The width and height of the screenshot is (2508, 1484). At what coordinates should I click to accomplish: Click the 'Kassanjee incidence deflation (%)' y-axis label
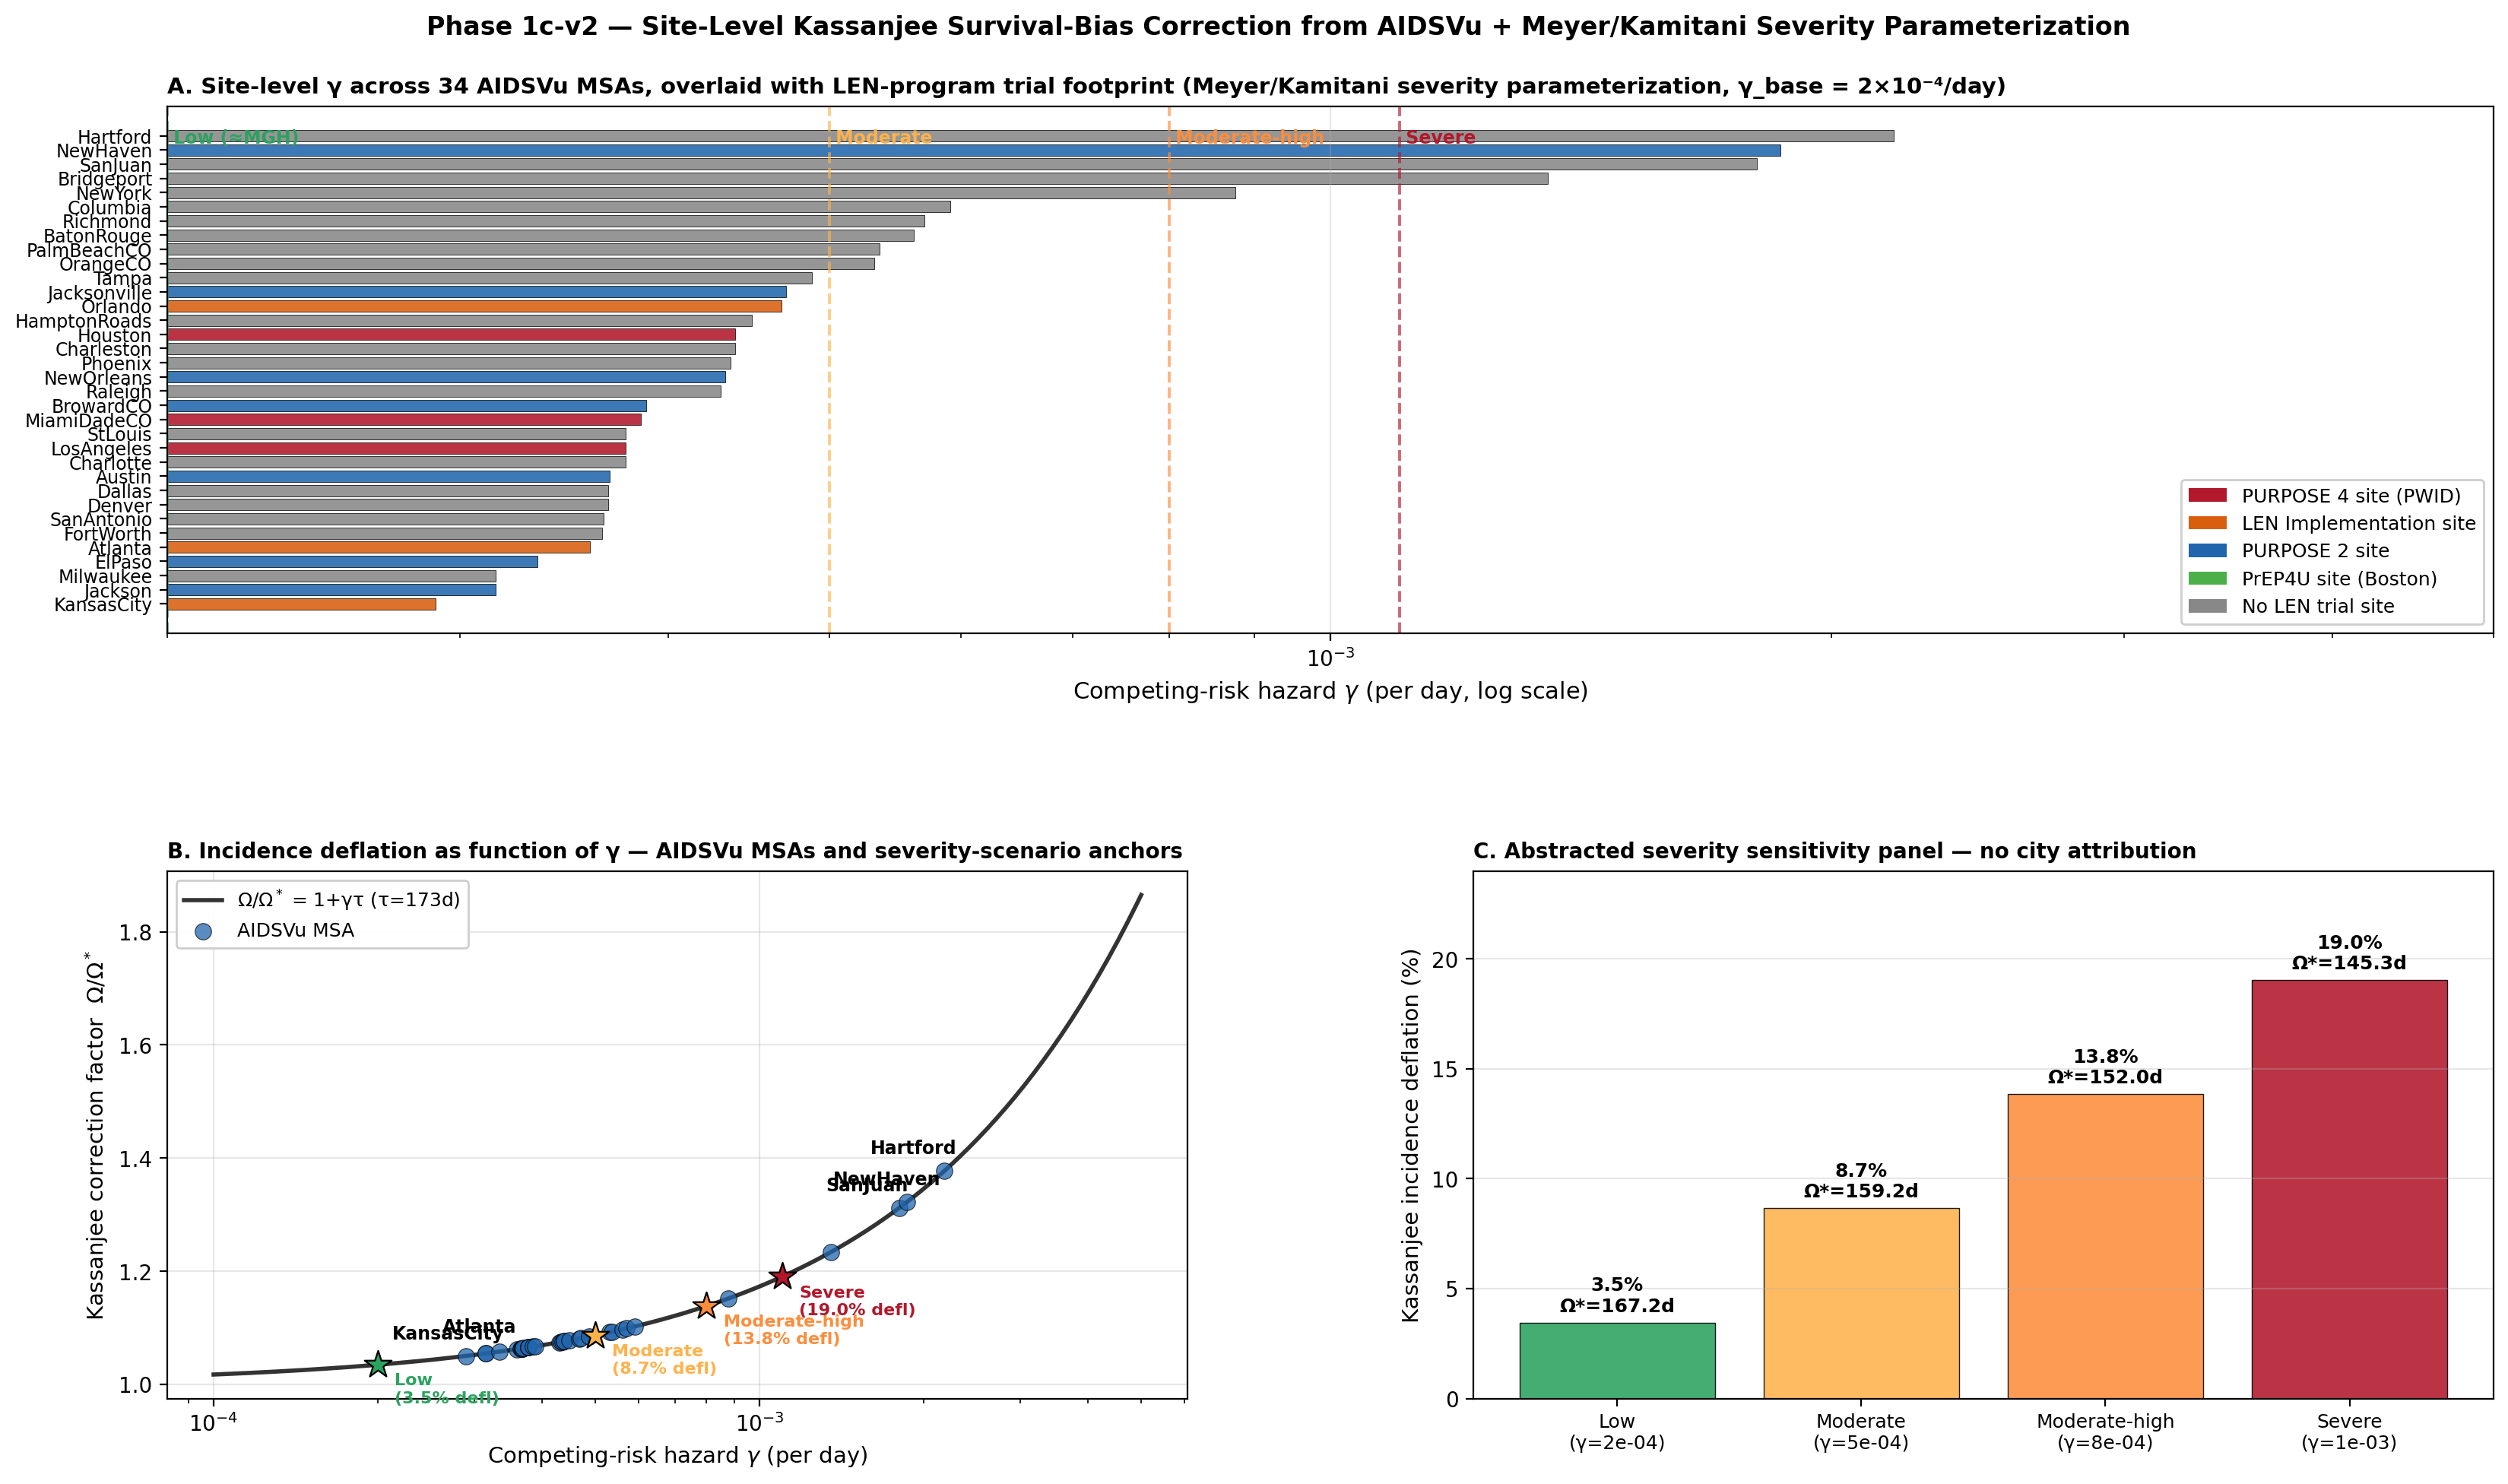pos(1410,1135)
